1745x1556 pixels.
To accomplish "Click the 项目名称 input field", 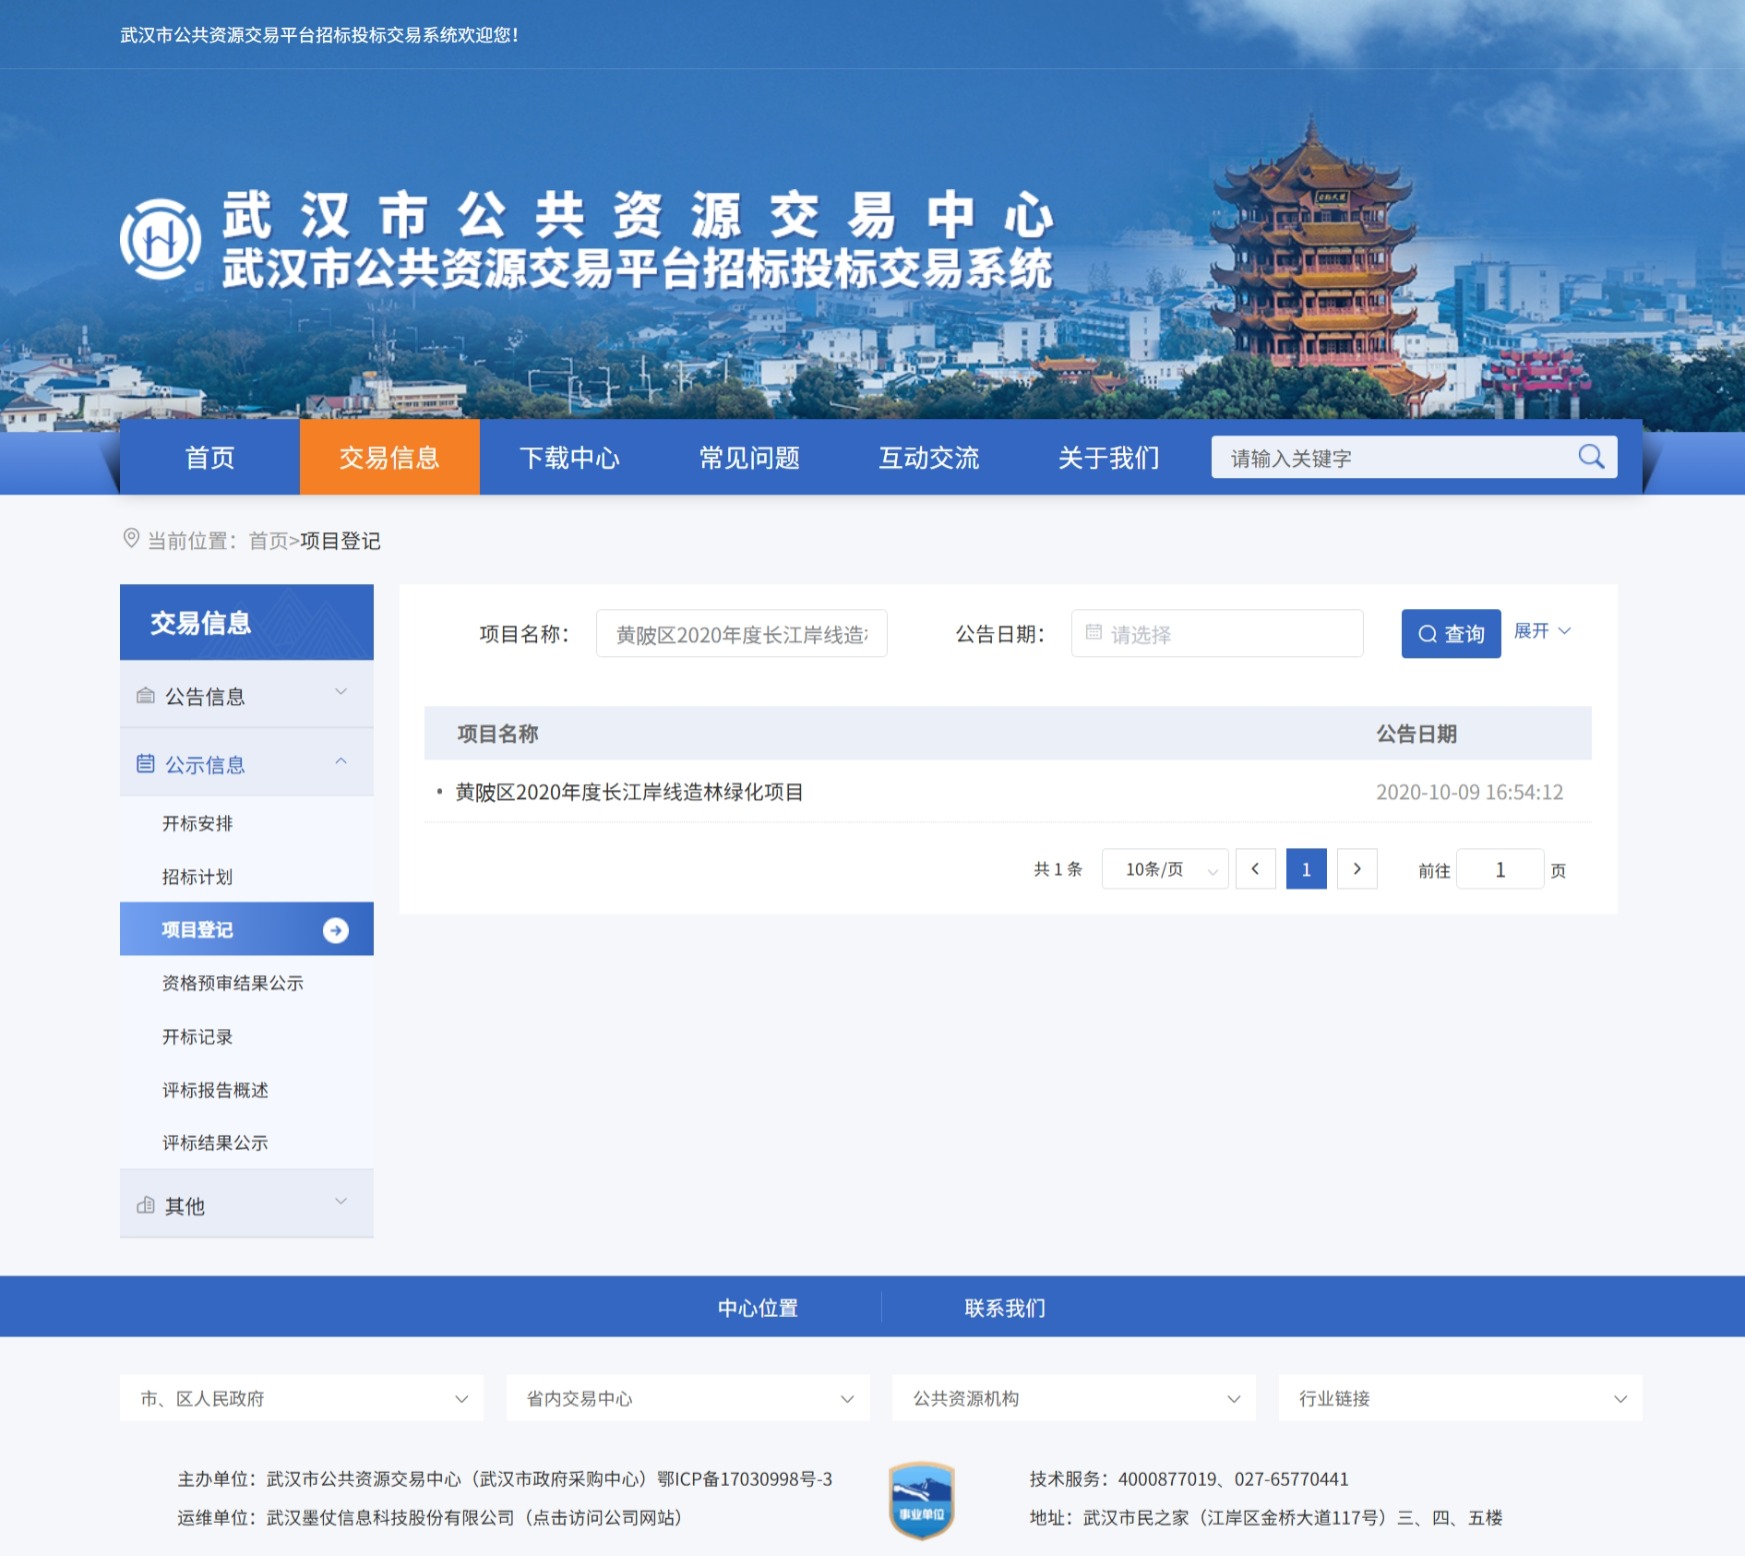I will (741, 634).
